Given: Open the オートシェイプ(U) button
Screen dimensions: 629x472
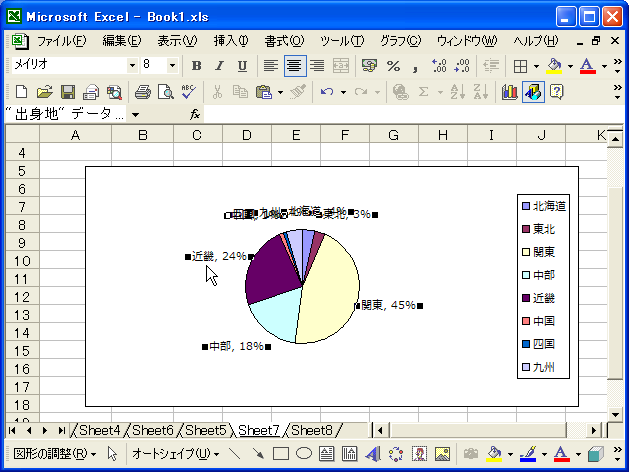Looking at the screenshot, I should (175, 454).
